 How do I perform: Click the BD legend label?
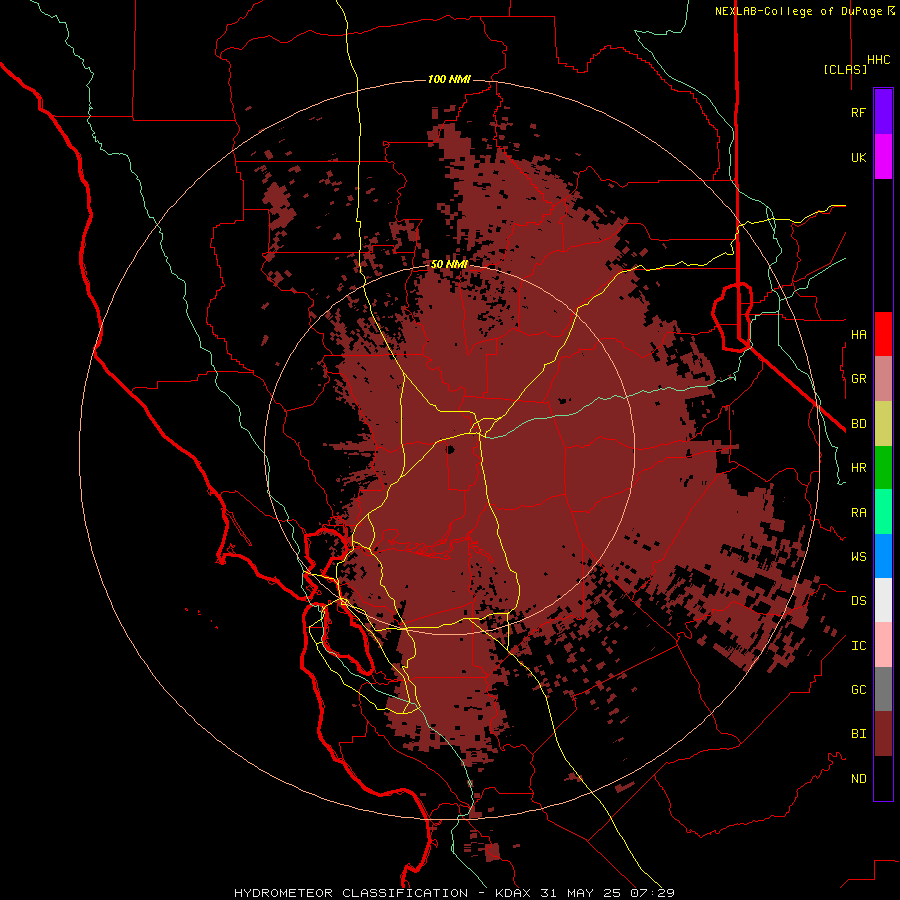point(859,424)
